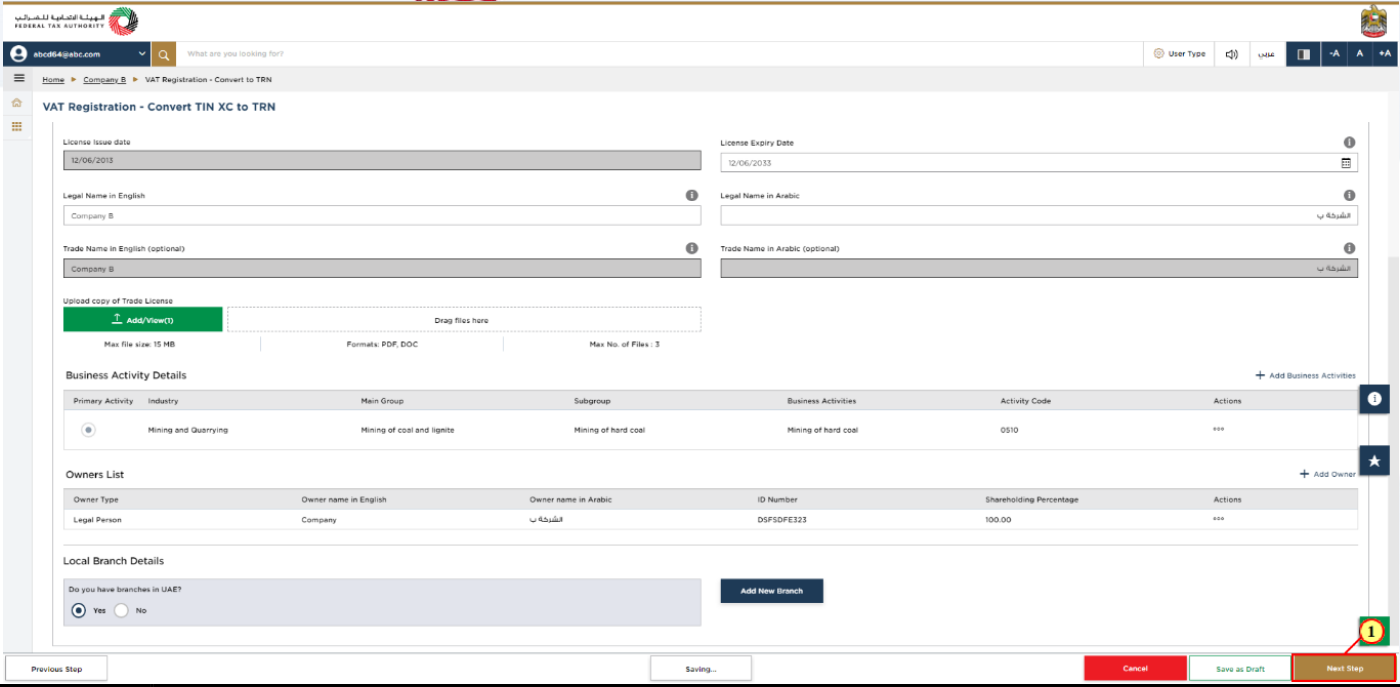This screenshot has width=1400, height=687.
Task: Click the Home icon in the left sidebar
Action: click(17, 103)
